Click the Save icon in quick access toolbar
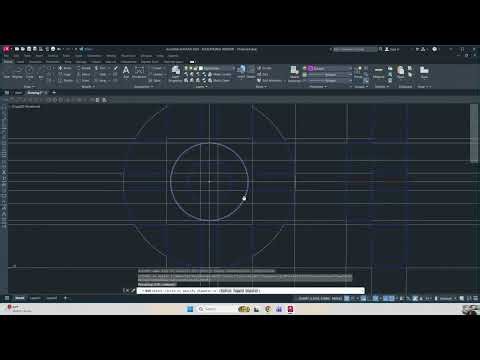Viewport: 480px width, 360px height. (x=29, y=49)
